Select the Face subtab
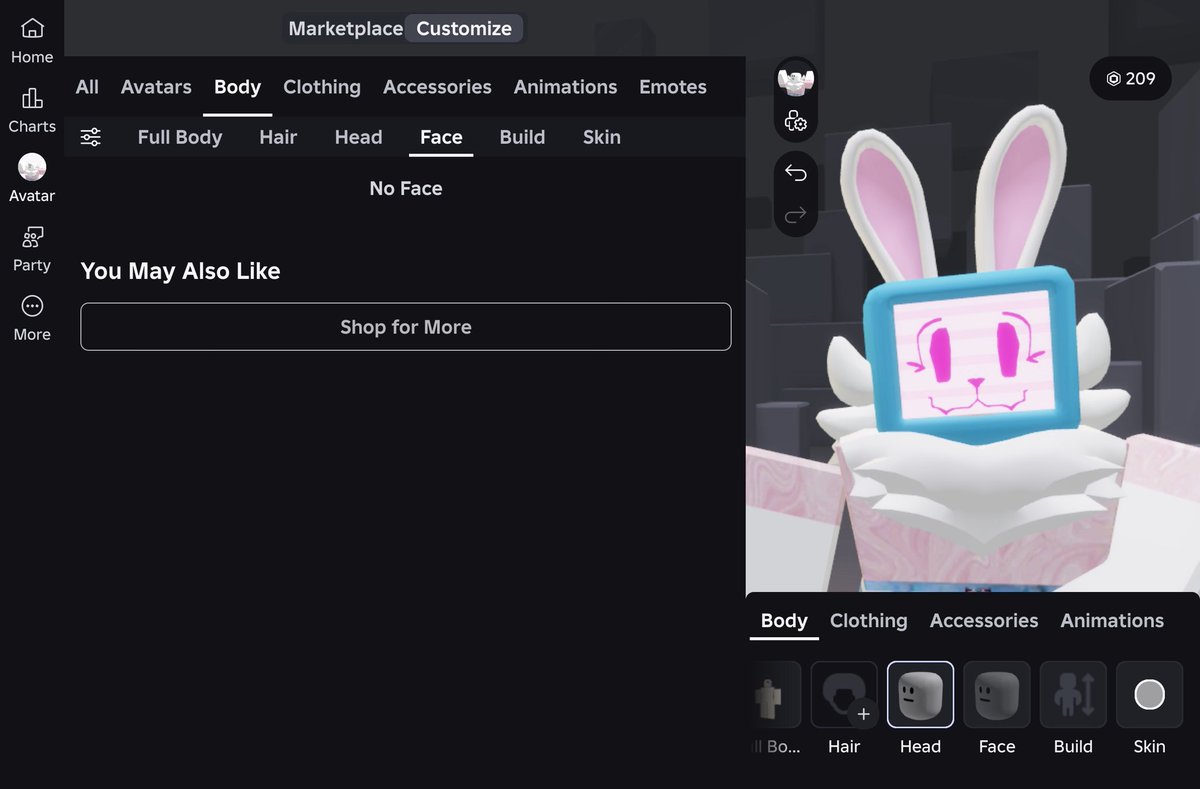Image resolution: width=1200 pixels, height=789 pixels. coord(441,137)
